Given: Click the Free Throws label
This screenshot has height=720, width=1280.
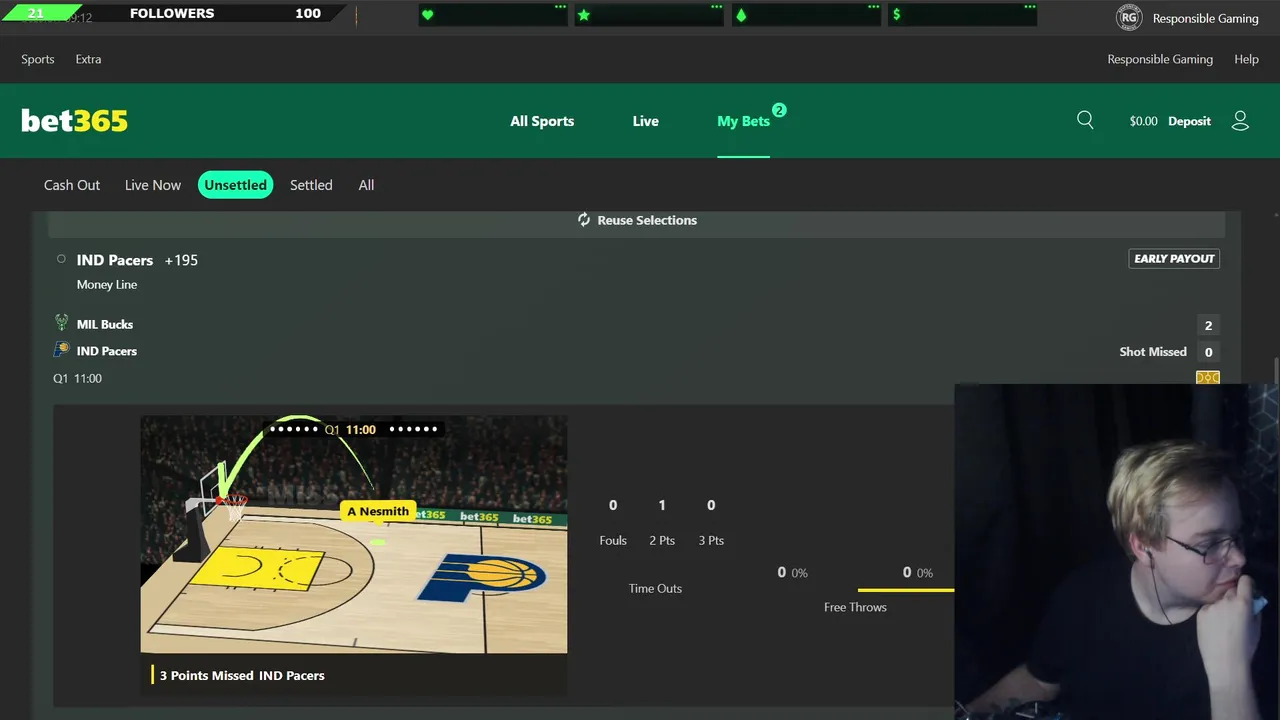Looking at the screenshot, I should 855,607.
